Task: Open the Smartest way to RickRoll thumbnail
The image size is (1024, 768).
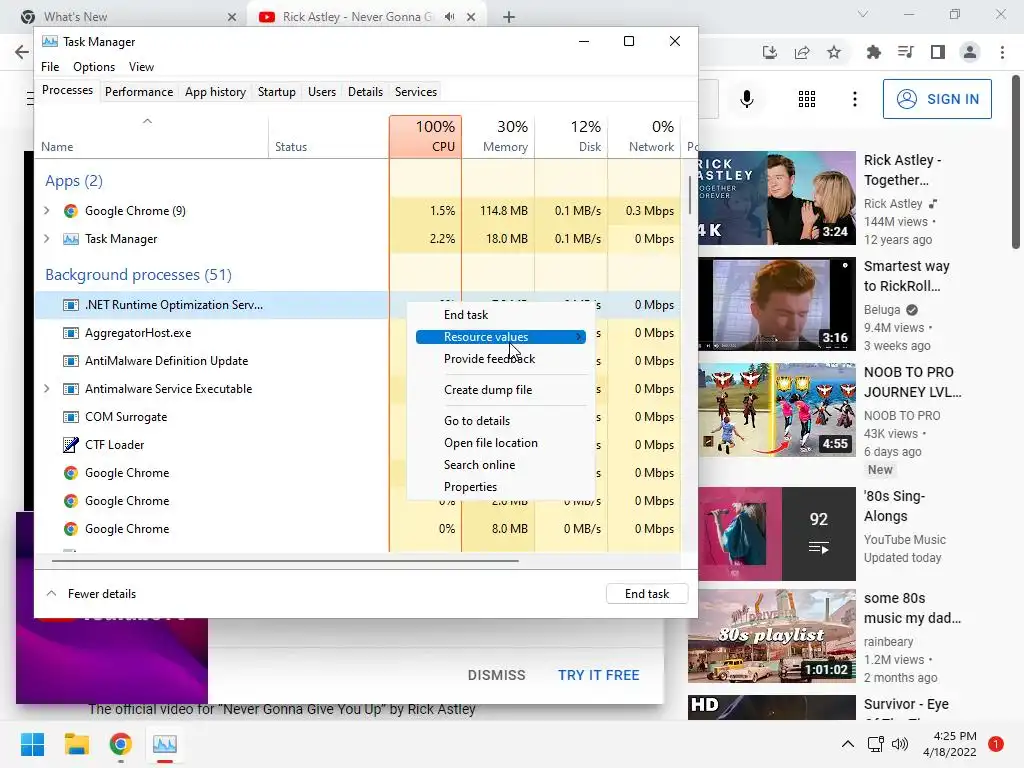Action: (x=776, y=304)
